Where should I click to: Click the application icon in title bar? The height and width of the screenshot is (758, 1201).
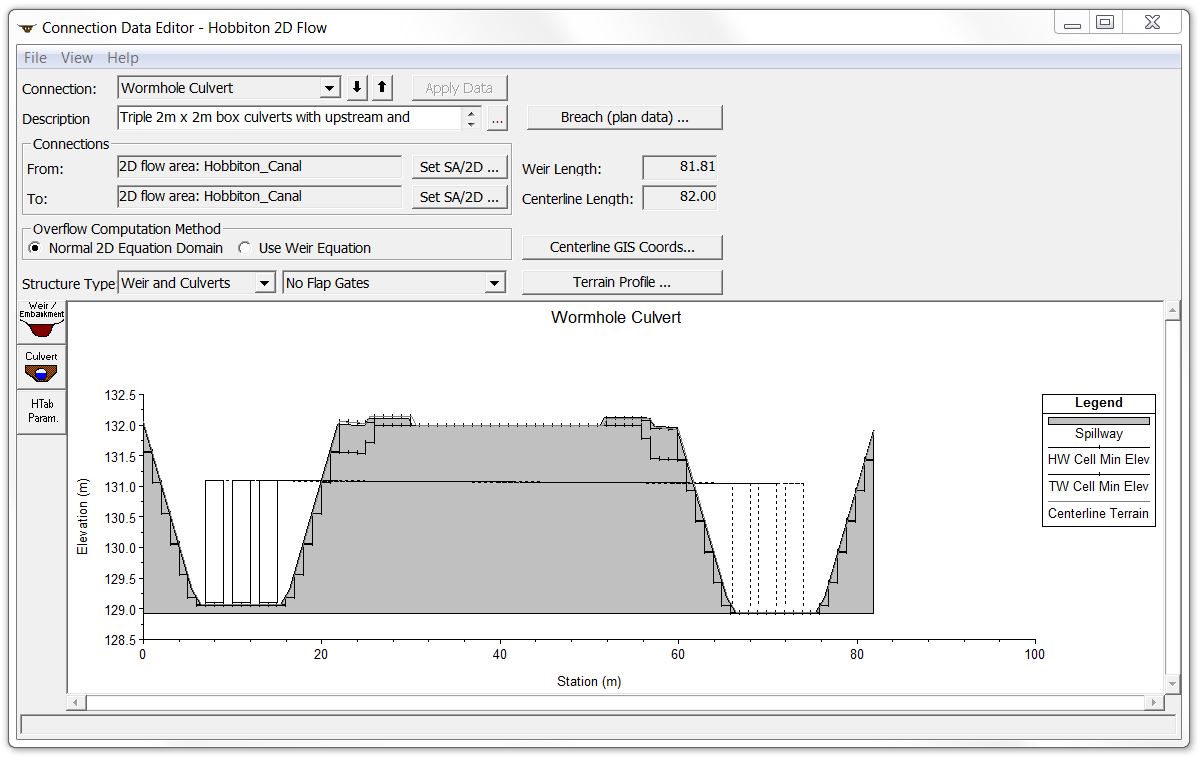26,28
